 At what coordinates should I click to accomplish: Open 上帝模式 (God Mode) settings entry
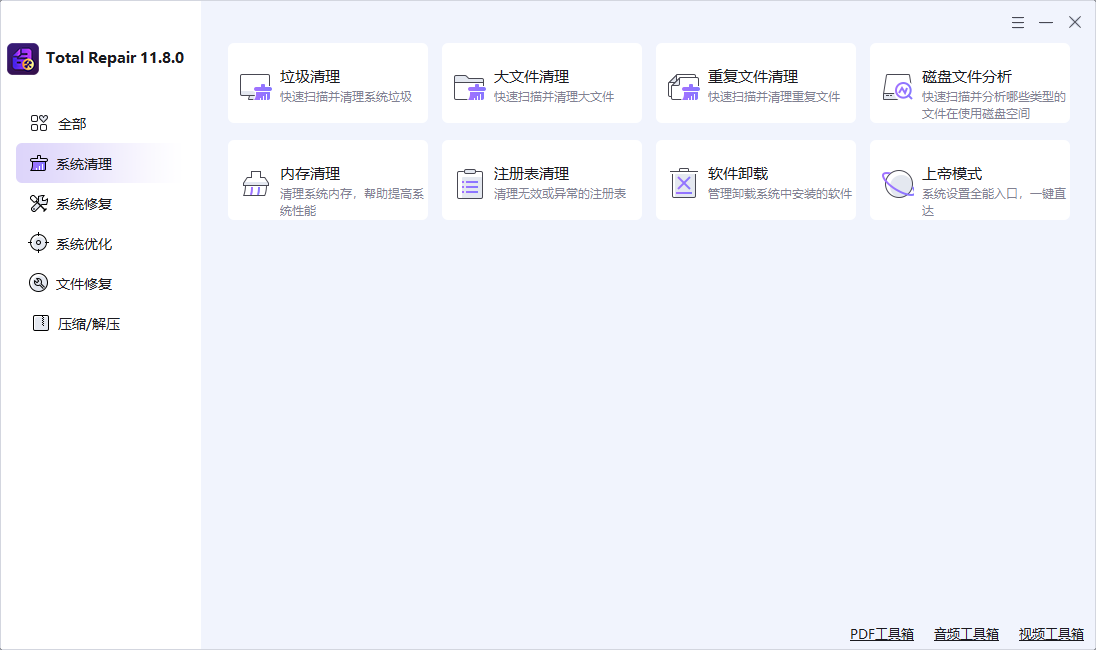click(897, 183)
